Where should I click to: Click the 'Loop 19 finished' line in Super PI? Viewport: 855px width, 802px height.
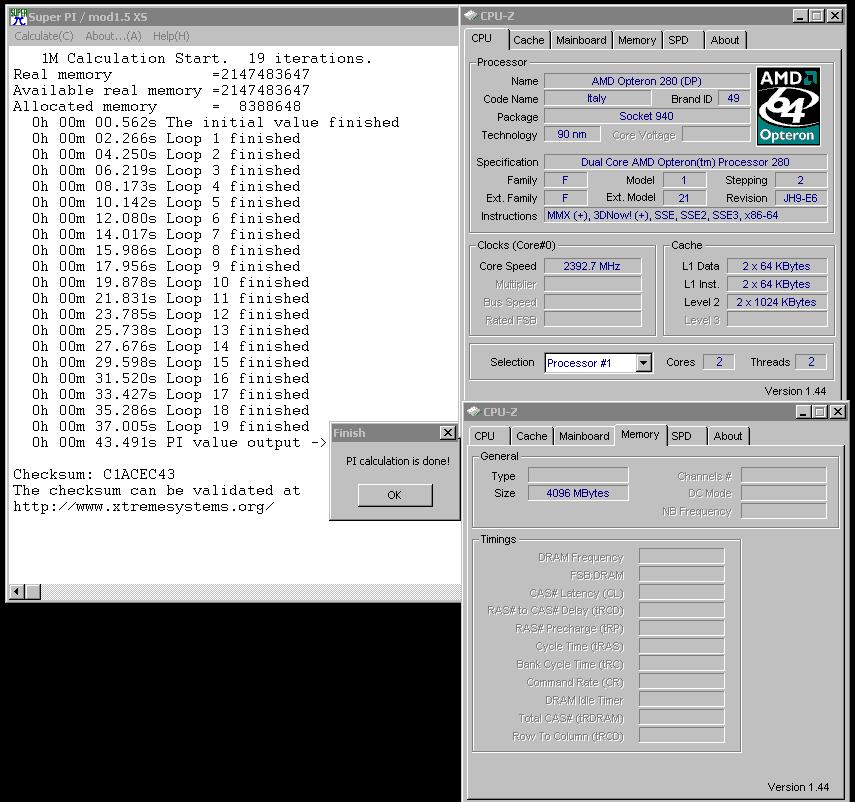(171, 426)
